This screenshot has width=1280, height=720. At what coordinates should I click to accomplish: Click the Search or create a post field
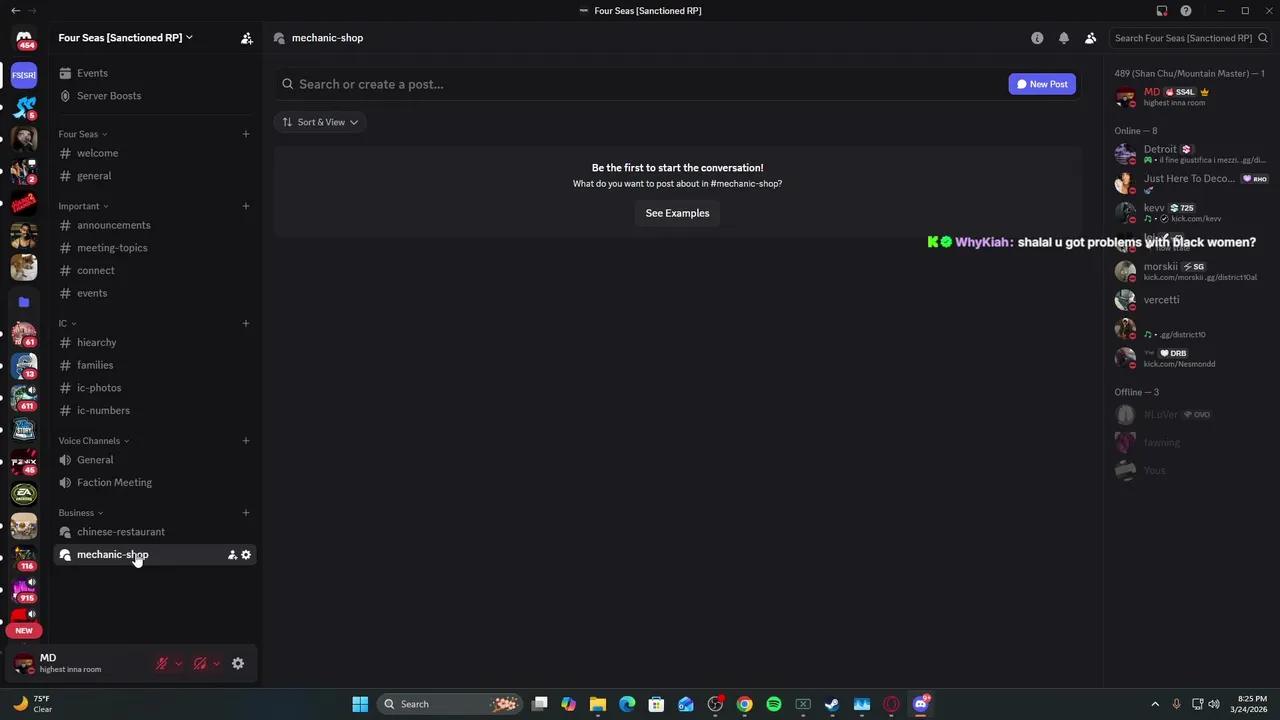click(640, 84)
